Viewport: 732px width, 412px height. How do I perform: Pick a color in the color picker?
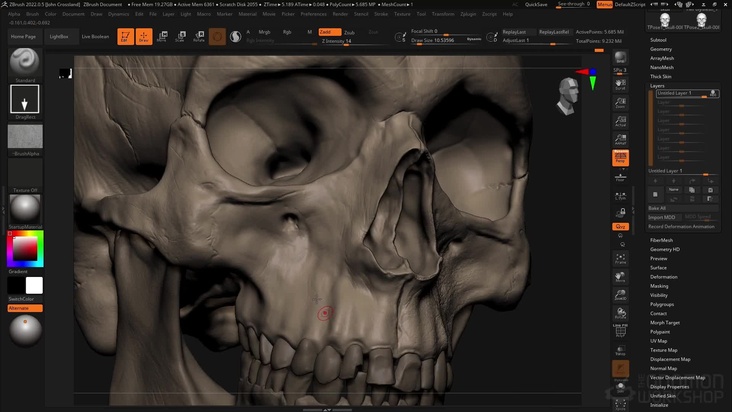[x=25, y=249]
